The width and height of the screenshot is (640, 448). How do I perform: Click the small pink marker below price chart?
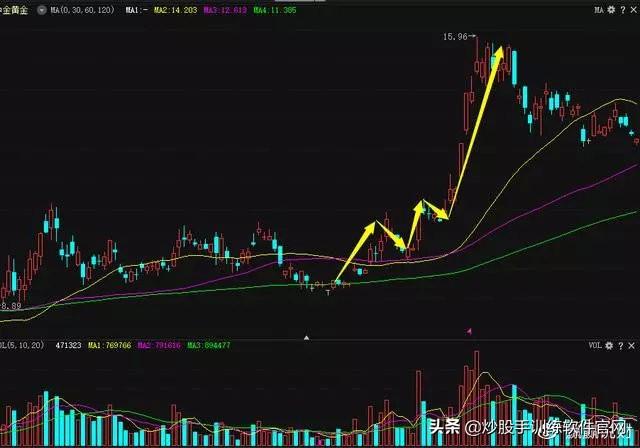click(469, 331)
